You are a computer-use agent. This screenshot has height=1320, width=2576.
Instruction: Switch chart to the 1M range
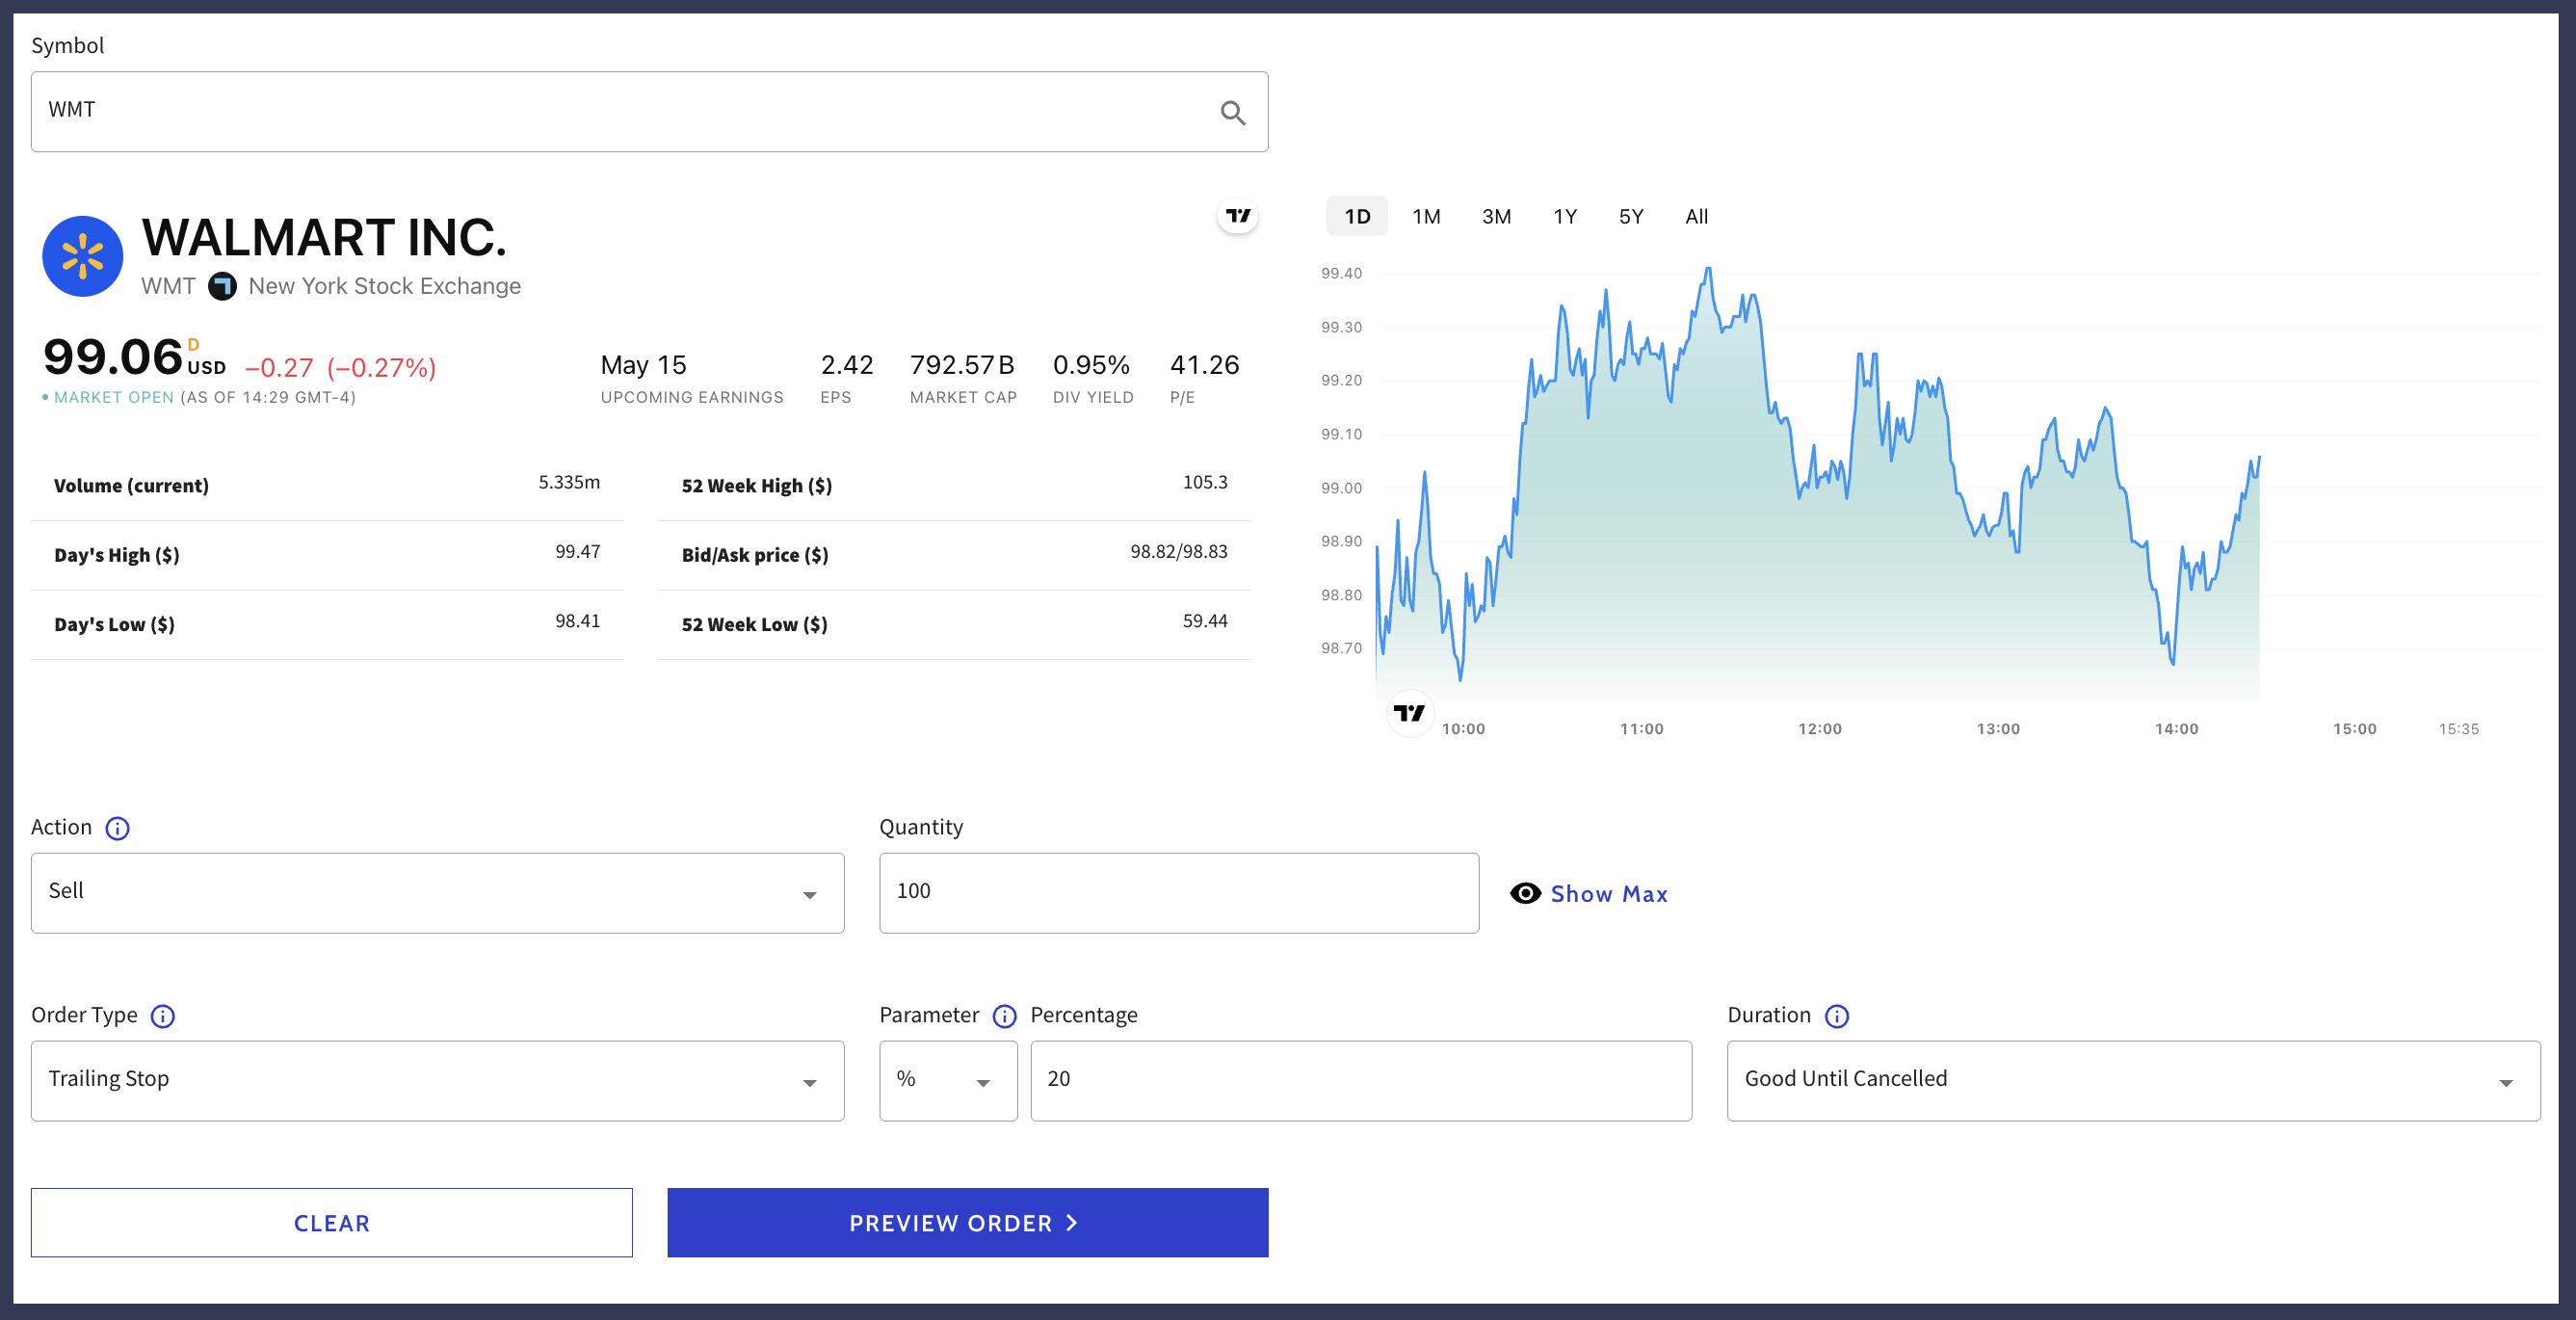tap(1425, 217)
